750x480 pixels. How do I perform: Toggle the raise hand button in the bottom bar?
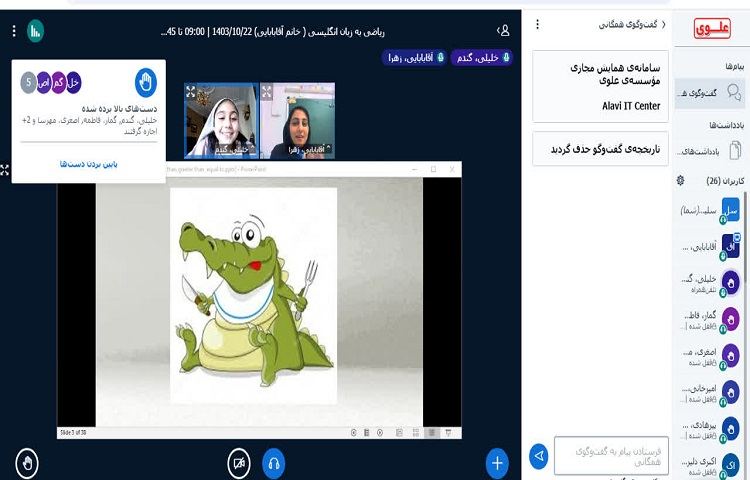(27, 463)
